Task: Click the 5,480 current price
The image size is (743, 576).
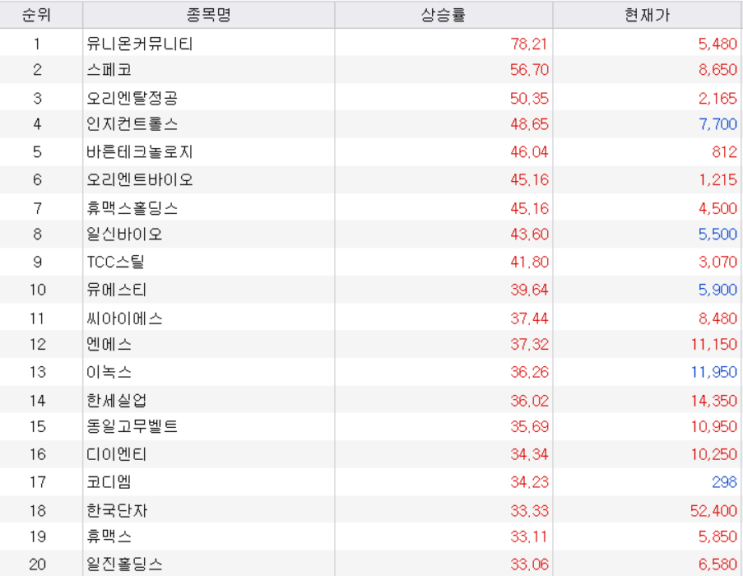Action: tap(717, 44)
